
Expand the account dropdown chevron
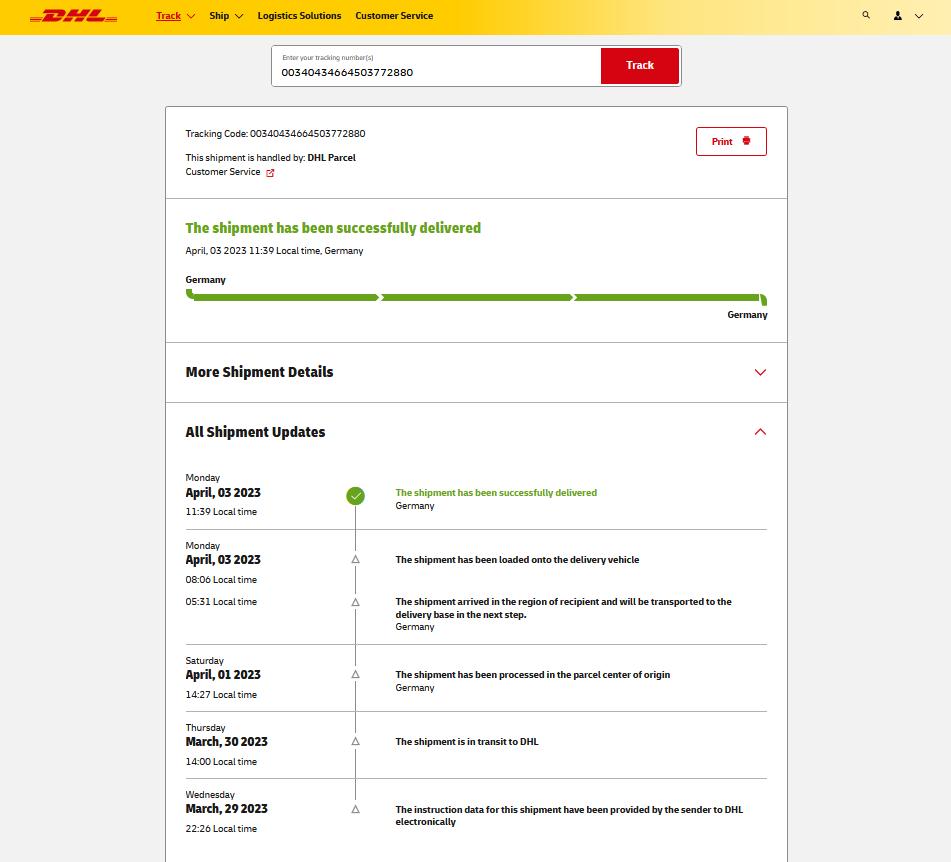[x=919, y=16]
